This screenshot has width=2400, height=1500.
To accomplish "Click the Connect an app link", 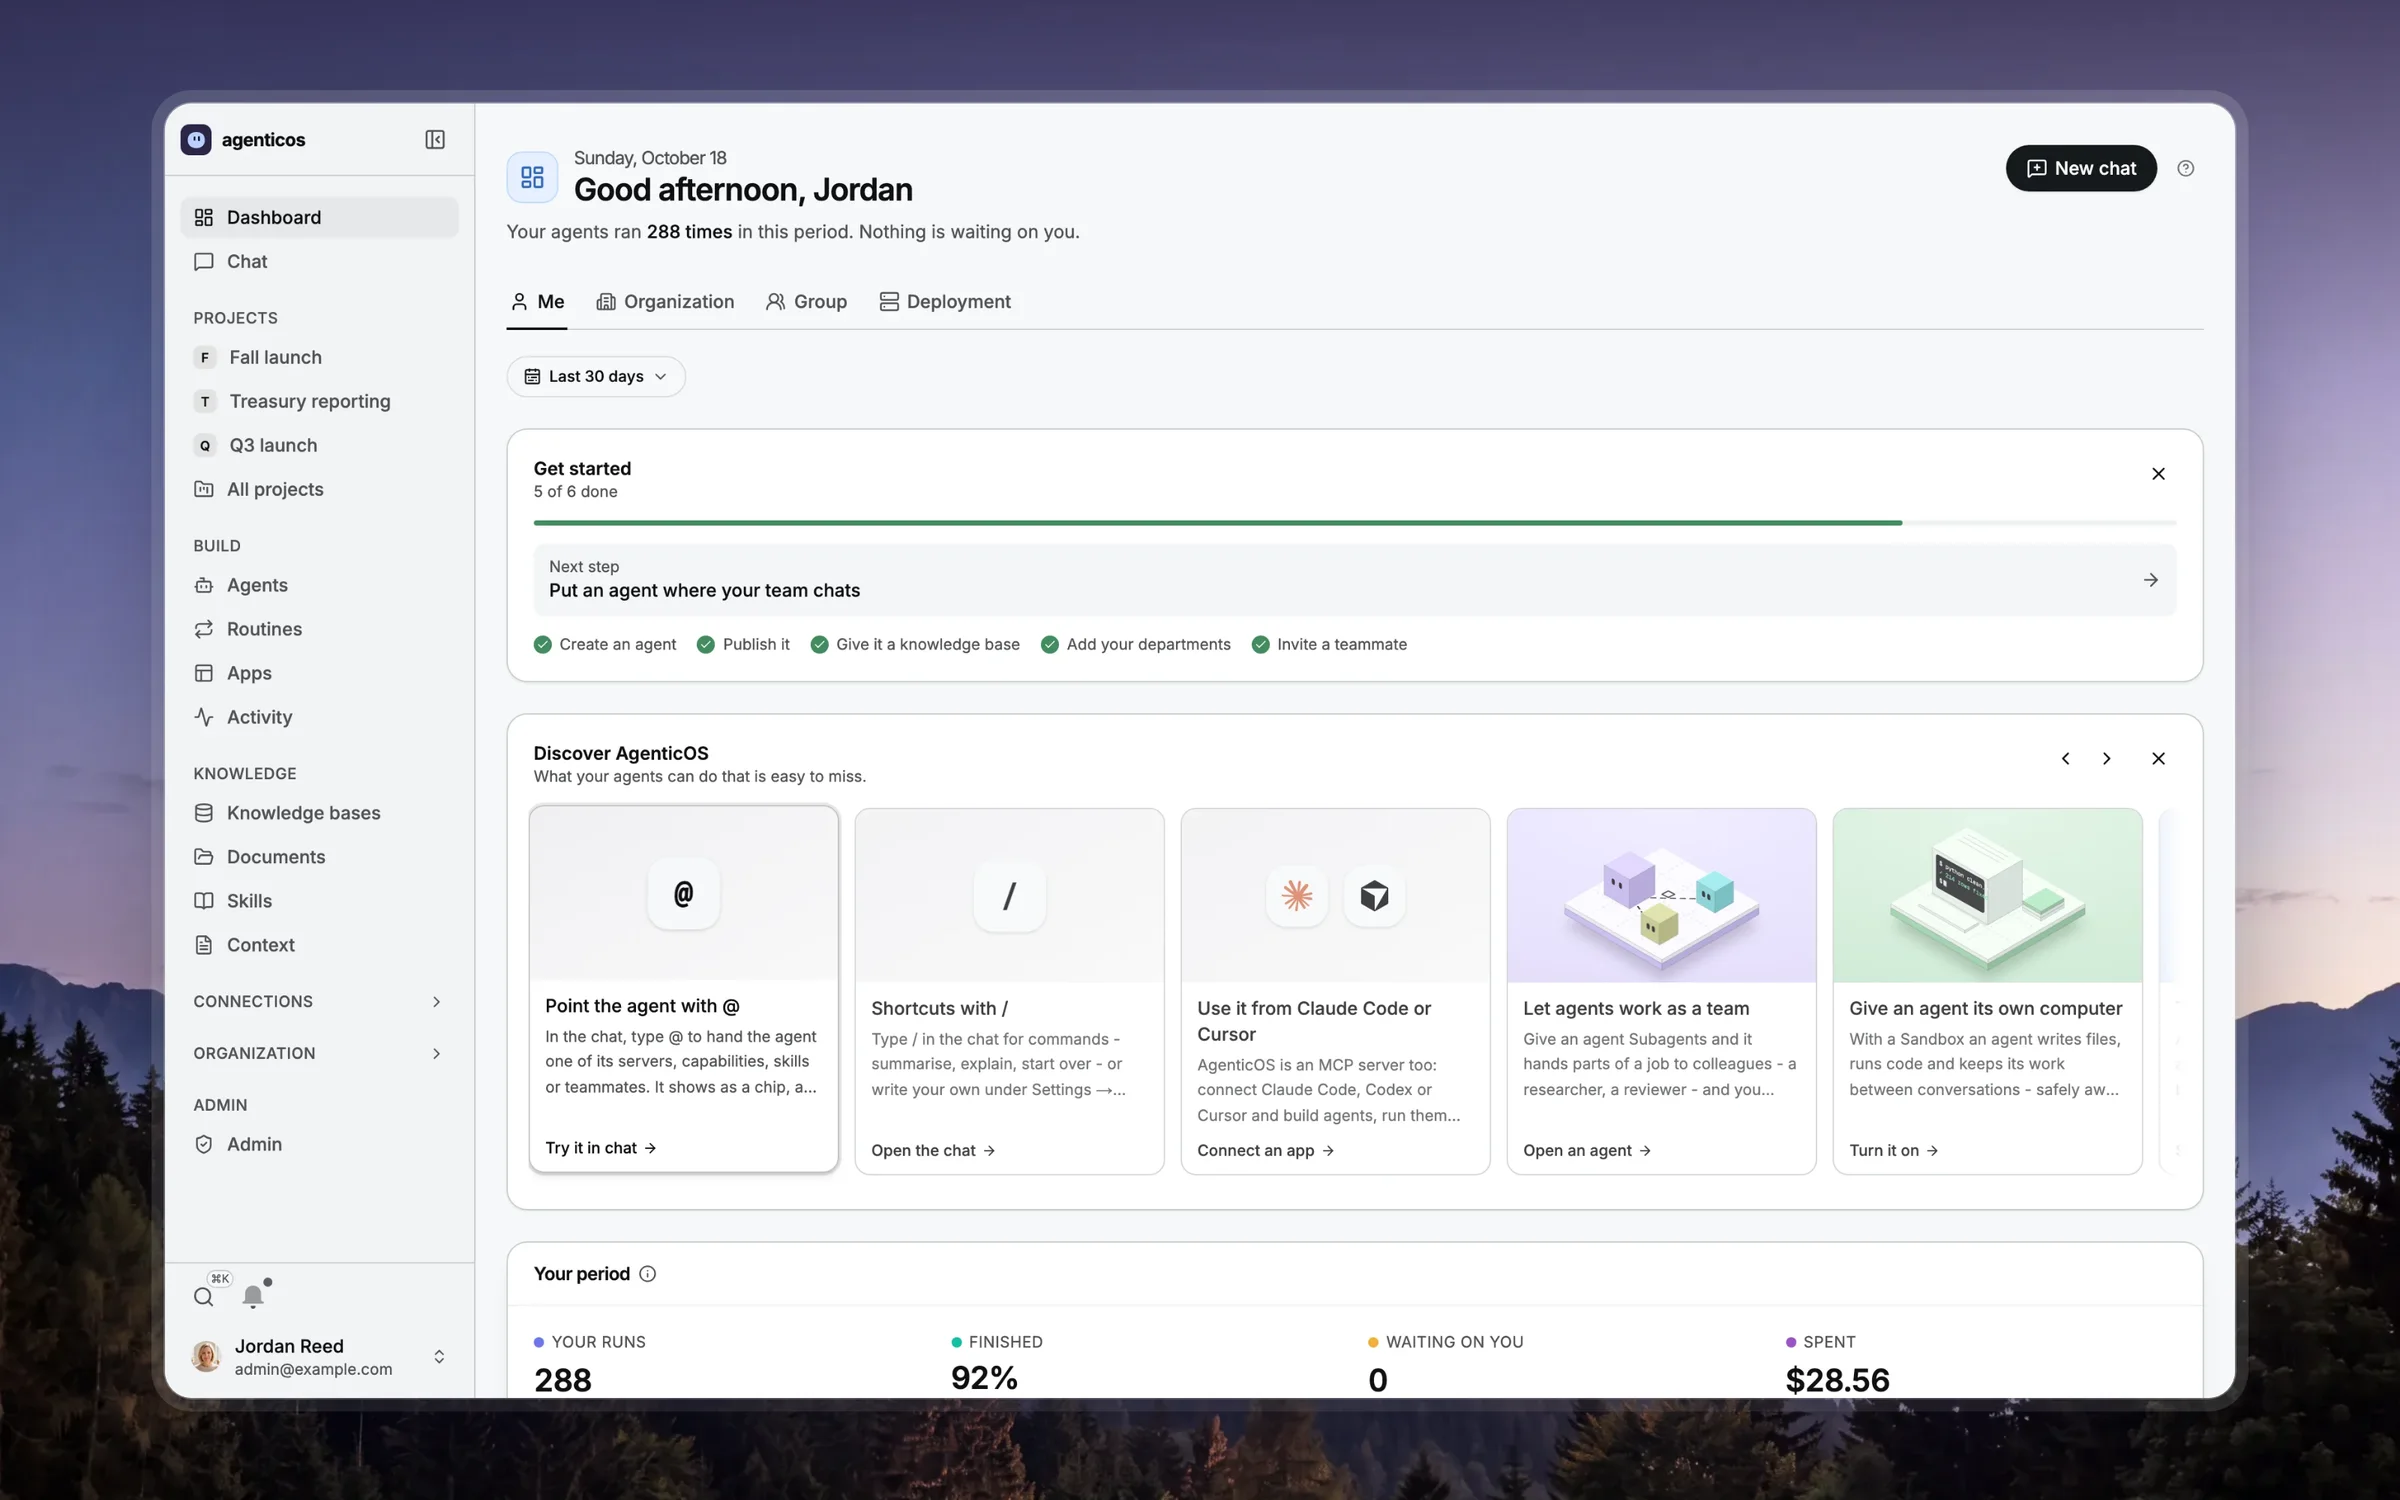I will coord(1265,1150).
